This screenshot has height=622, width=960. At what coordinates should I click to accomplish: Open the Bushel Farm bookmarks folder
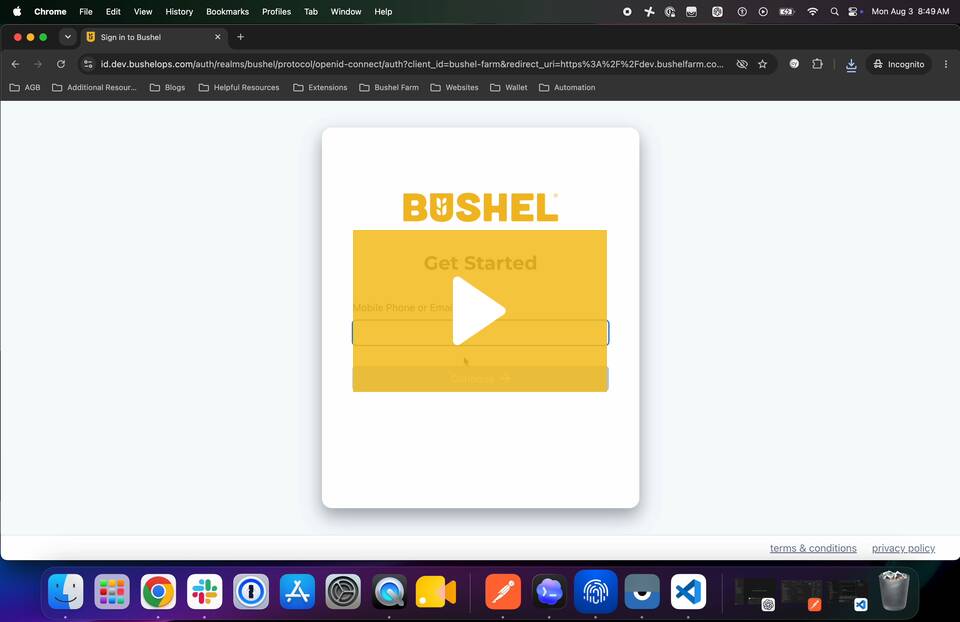click(389, 88)
